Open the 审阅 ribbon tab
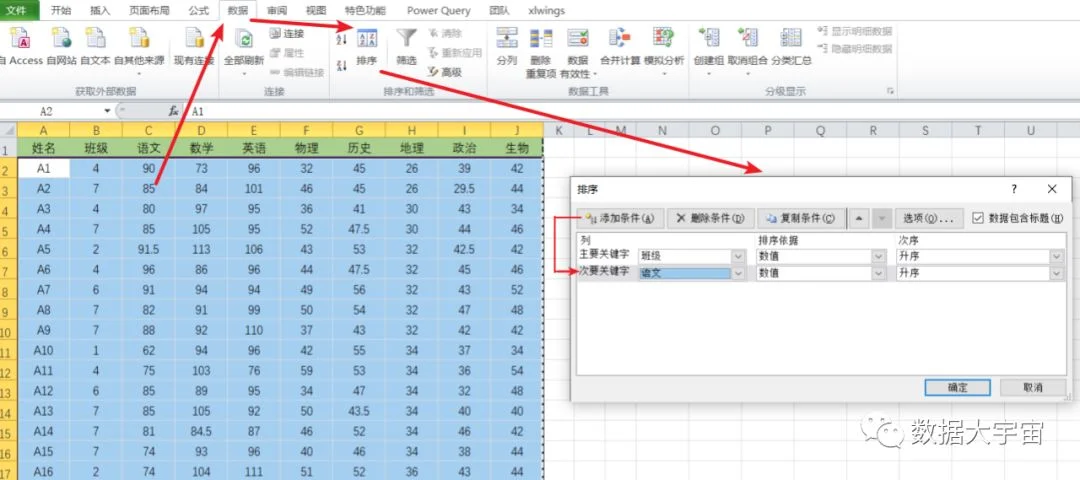 pyautogui.click(x=277, y=10)
